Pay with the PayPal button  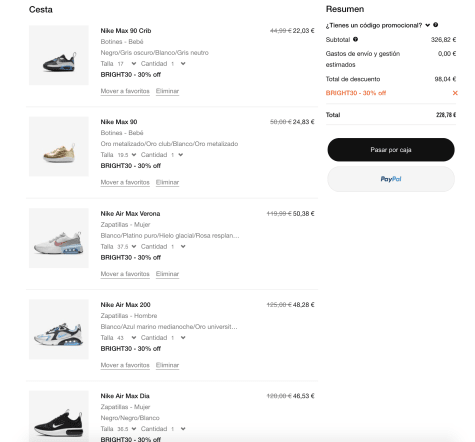click(391, 179)
